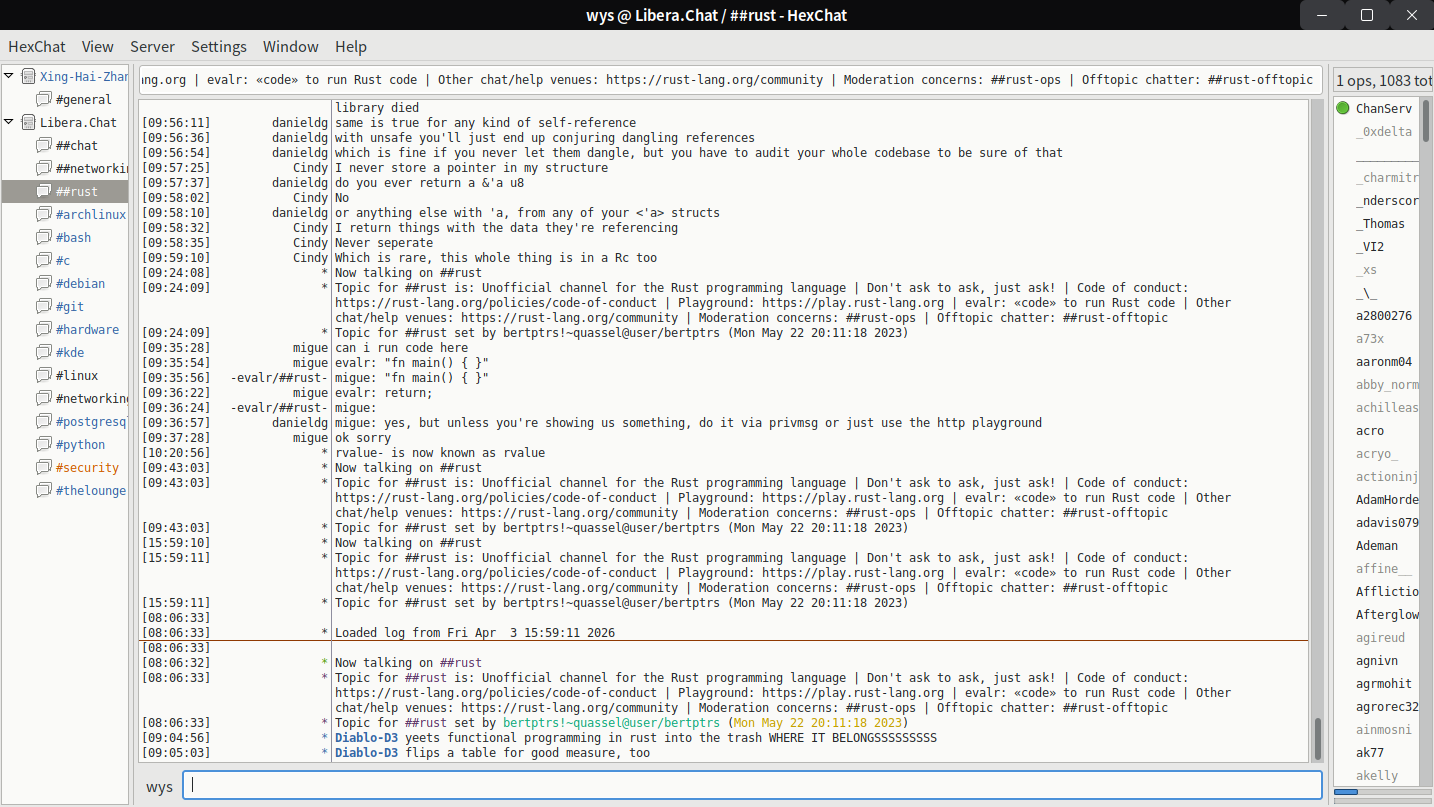Click the server icon next to Libera.Chat

[x=28, y=122]
